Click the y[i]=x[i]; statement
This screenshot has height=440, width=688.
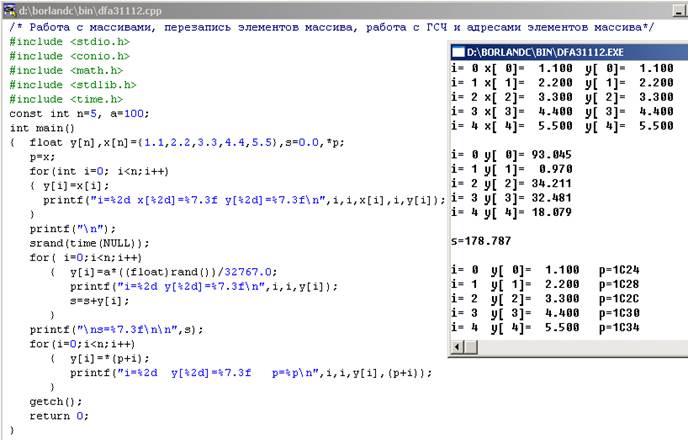76,186
